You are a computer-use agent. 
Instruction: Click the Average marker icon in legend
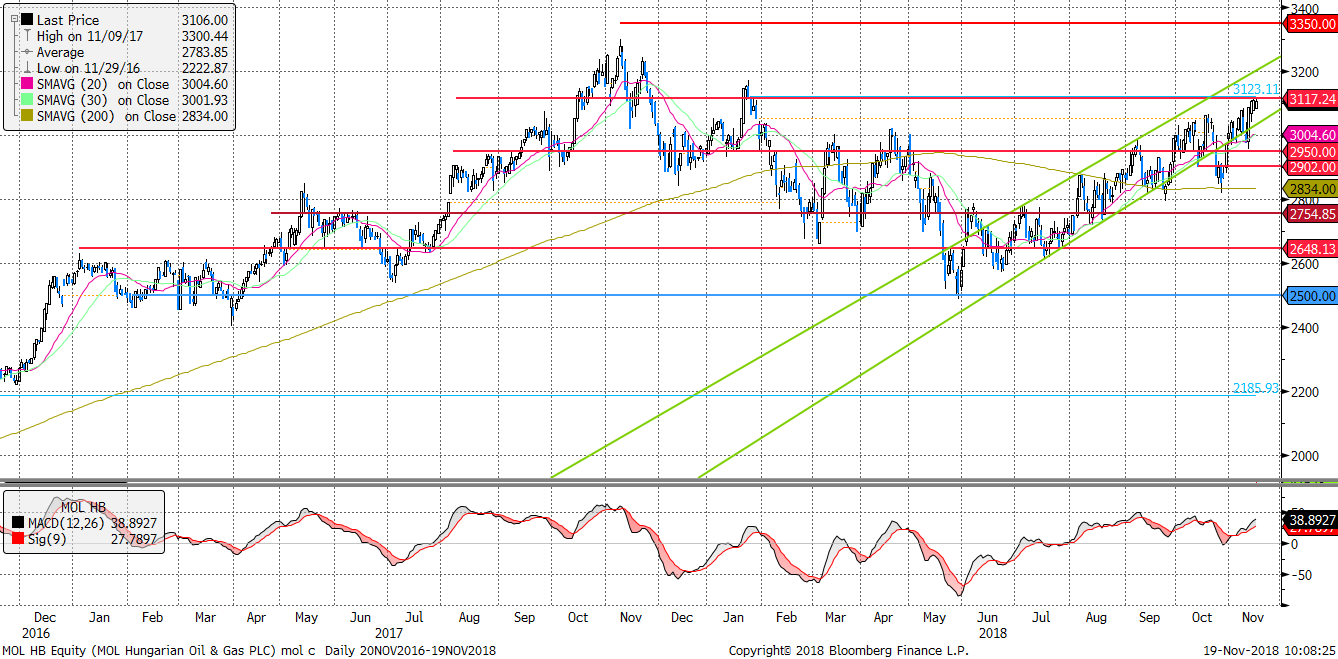coord(26,52)
